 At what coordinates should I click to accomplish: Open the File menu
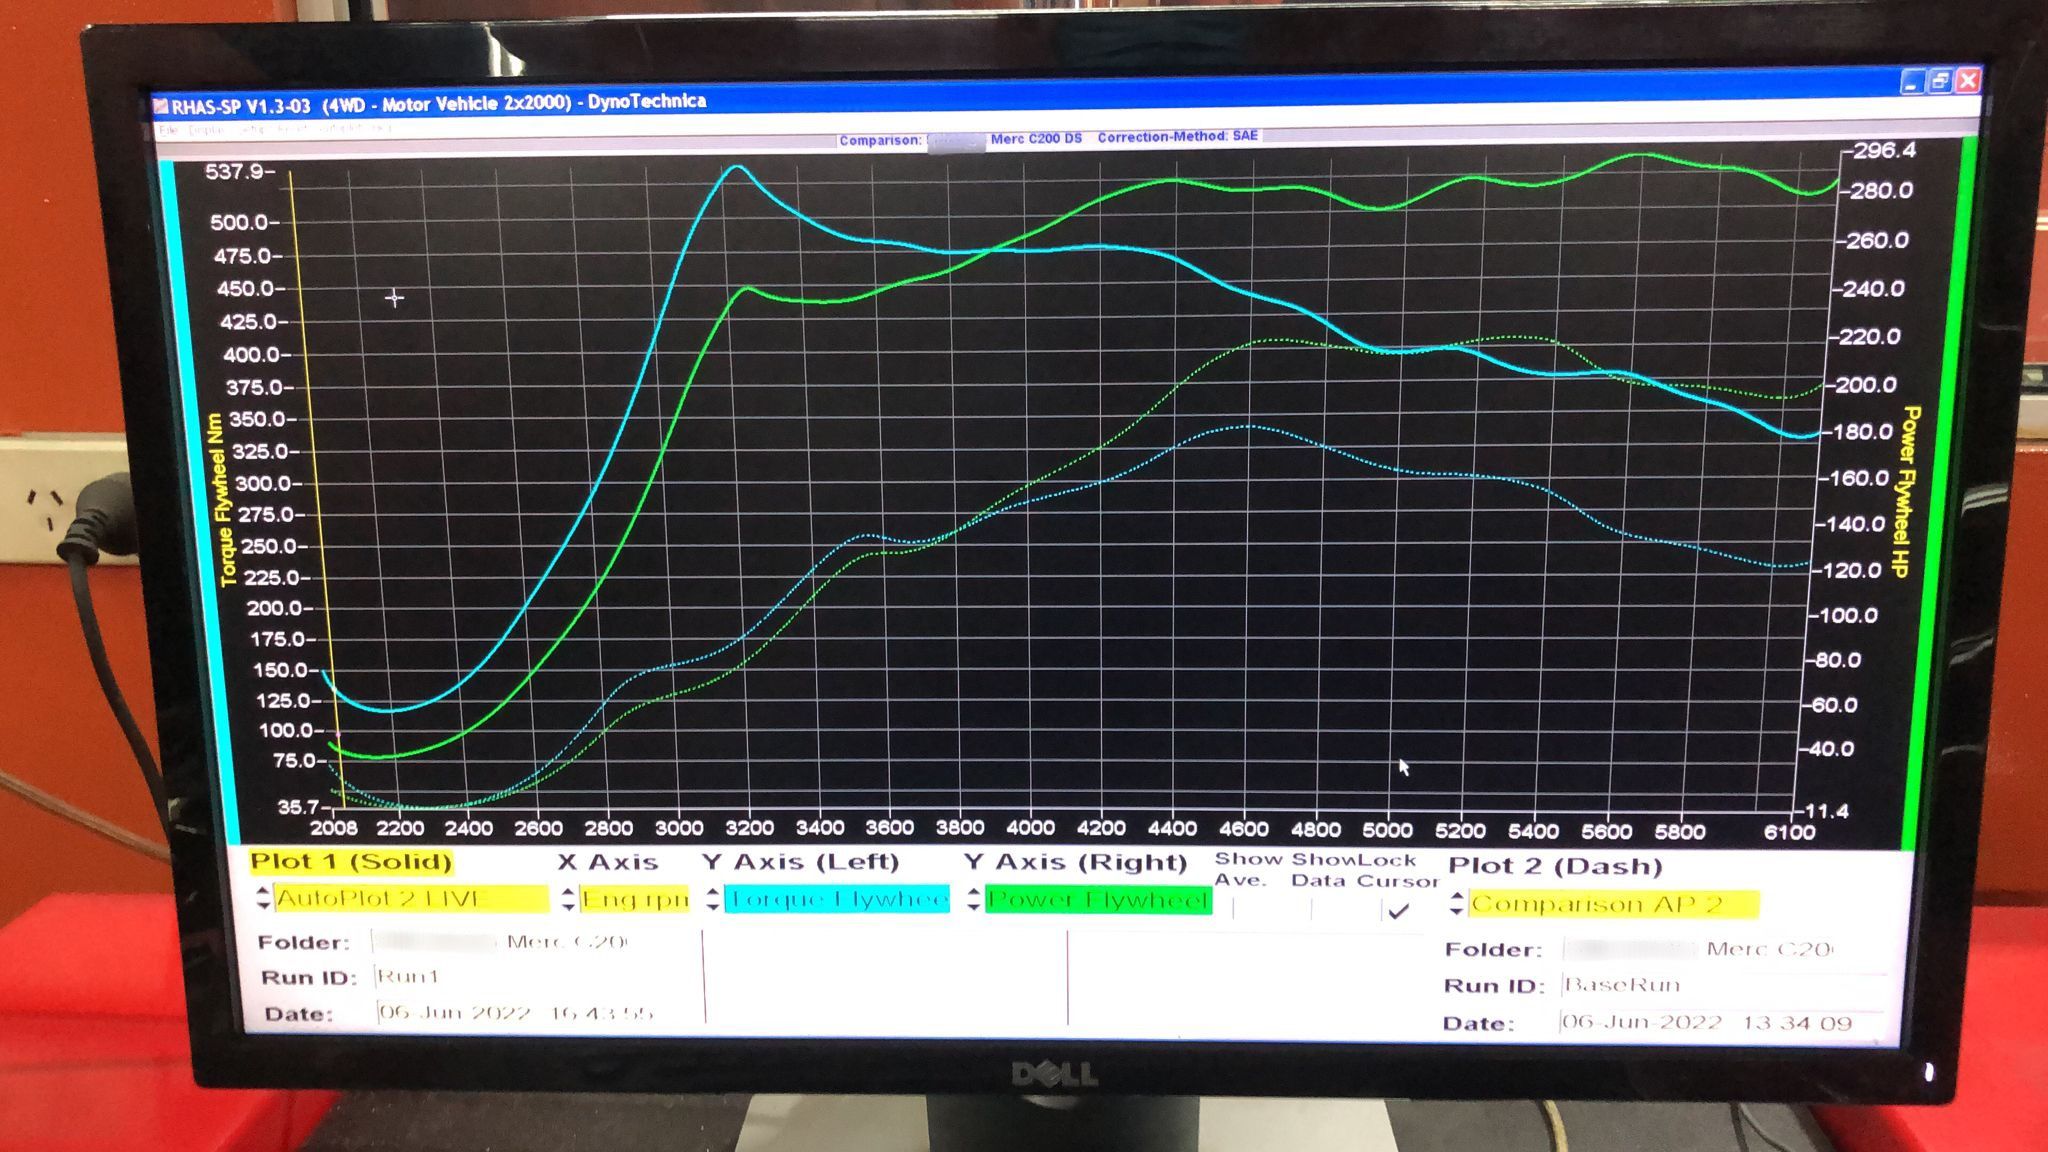point(168,130)
